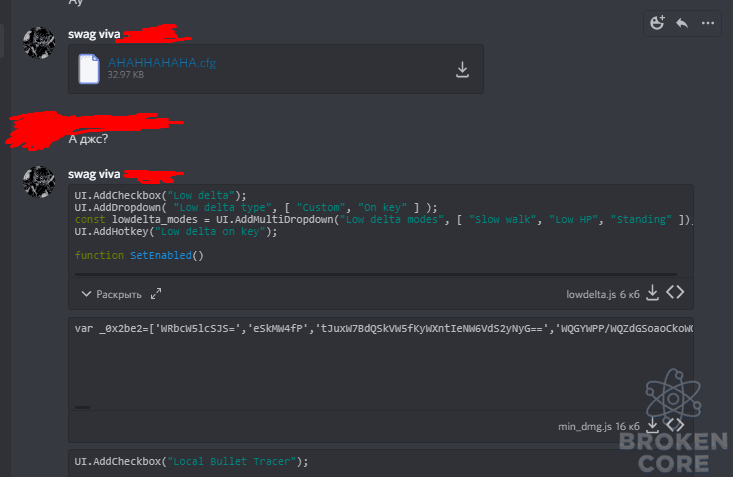Click the 'Local Bullet Tracer' code line
Viewport: 733px width, 477px height.
(191, 462)
